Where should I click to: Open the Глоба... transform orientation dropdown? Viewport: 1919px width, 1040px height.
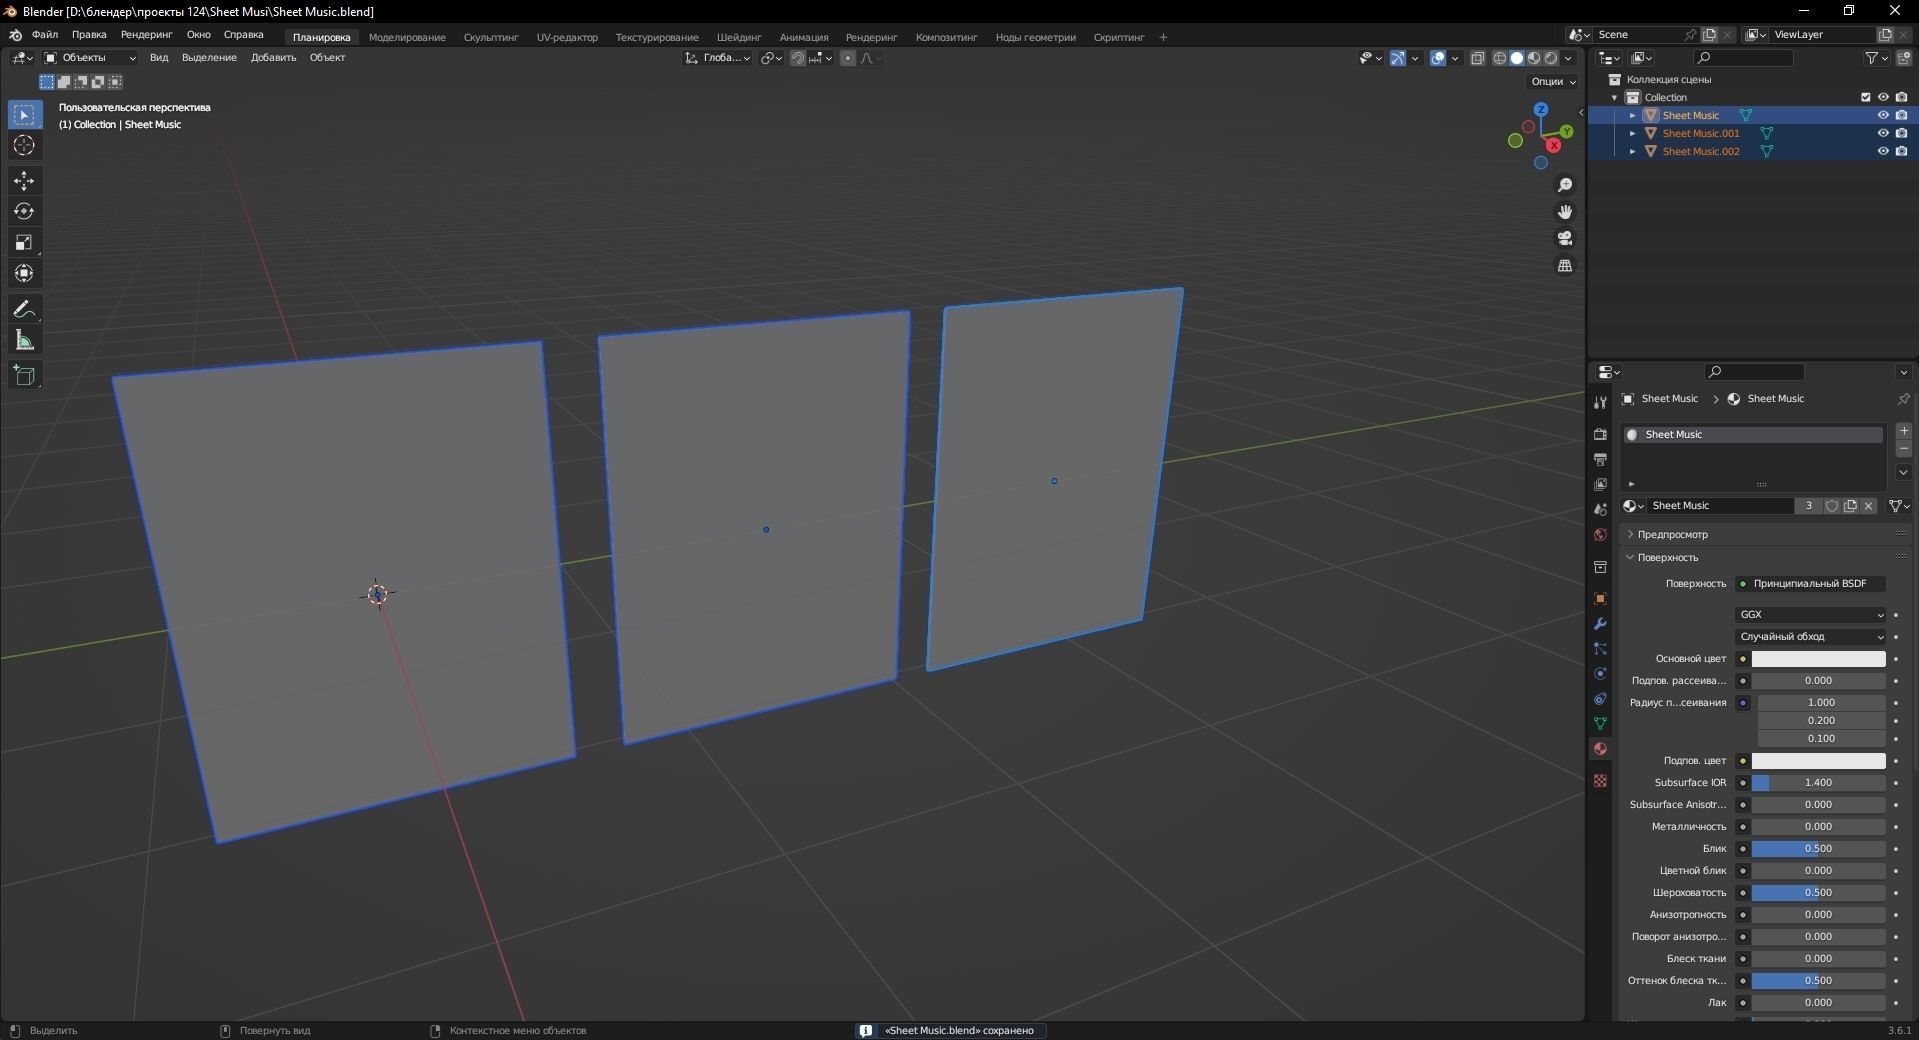click(718, 58)
